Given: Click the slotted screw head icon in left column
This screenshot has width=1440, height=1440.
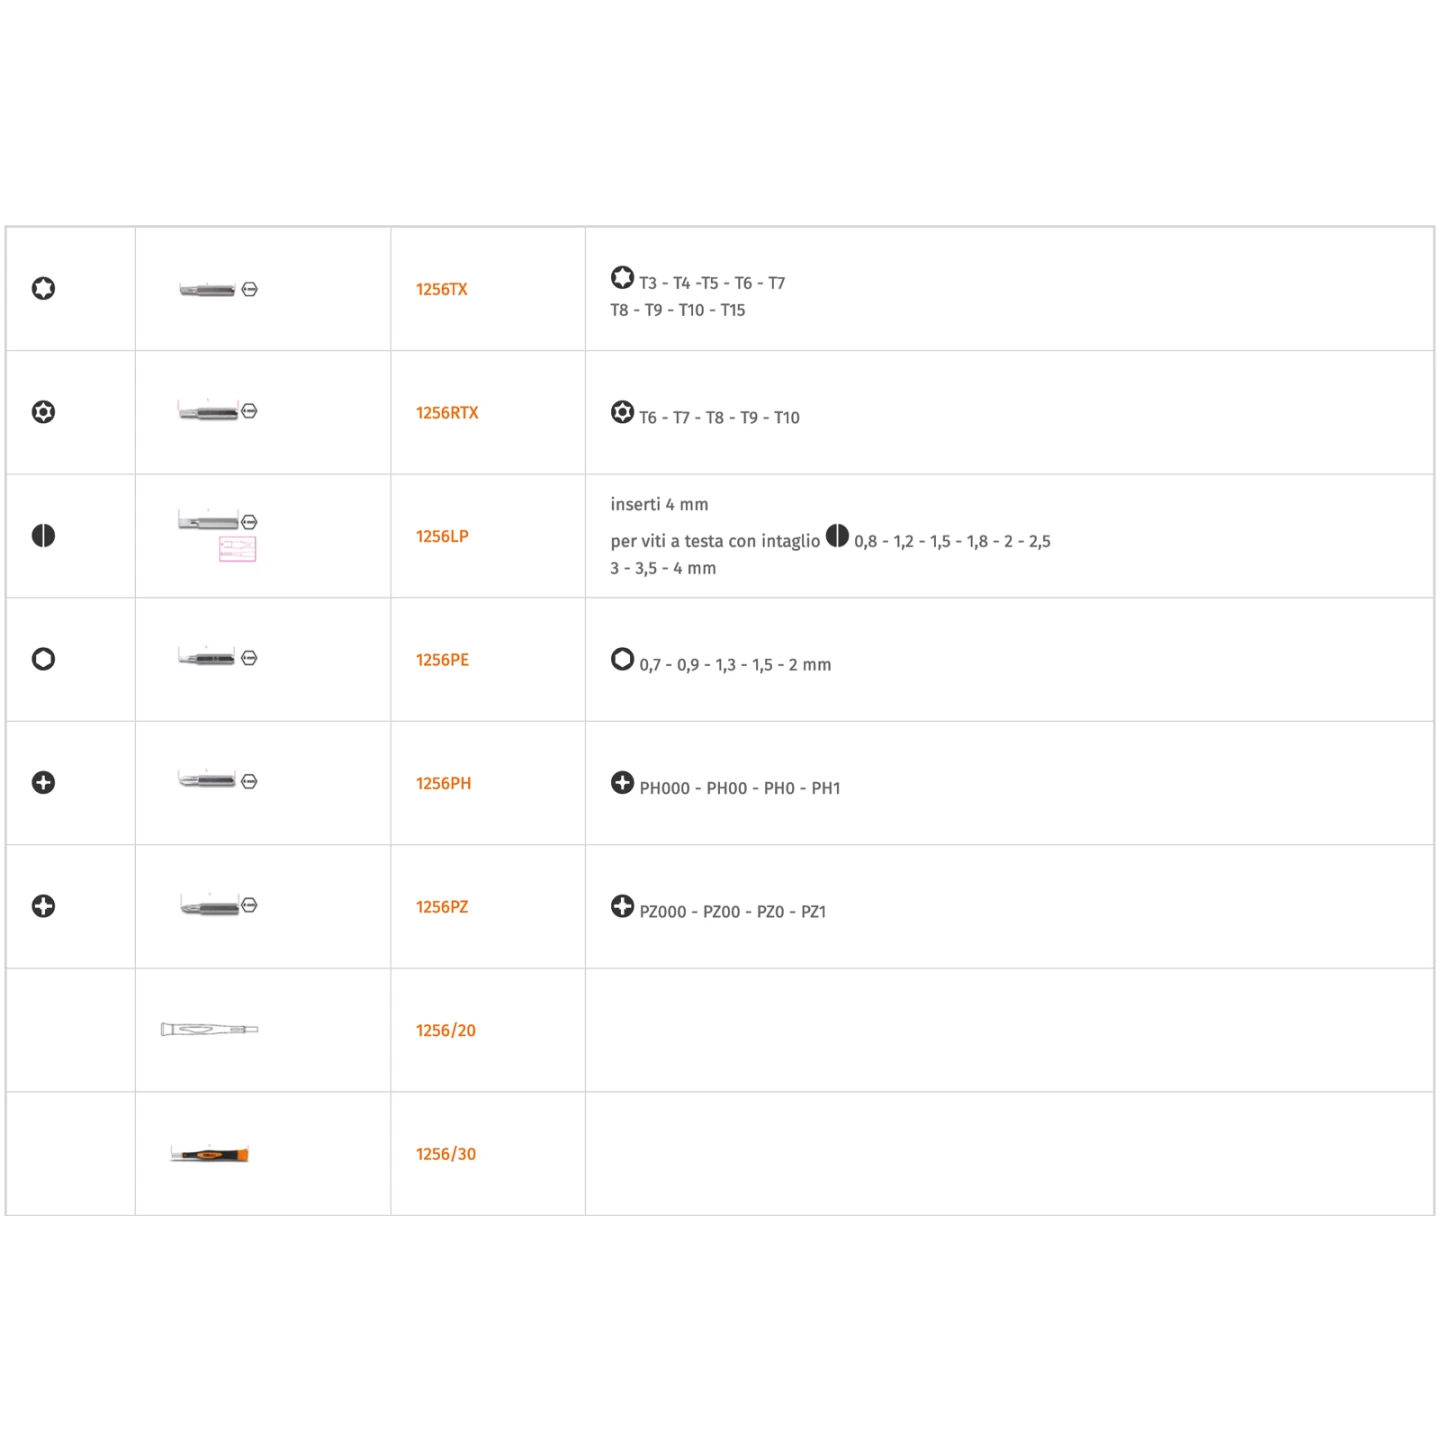Looking at the screenshot, I should pos(43,536).
